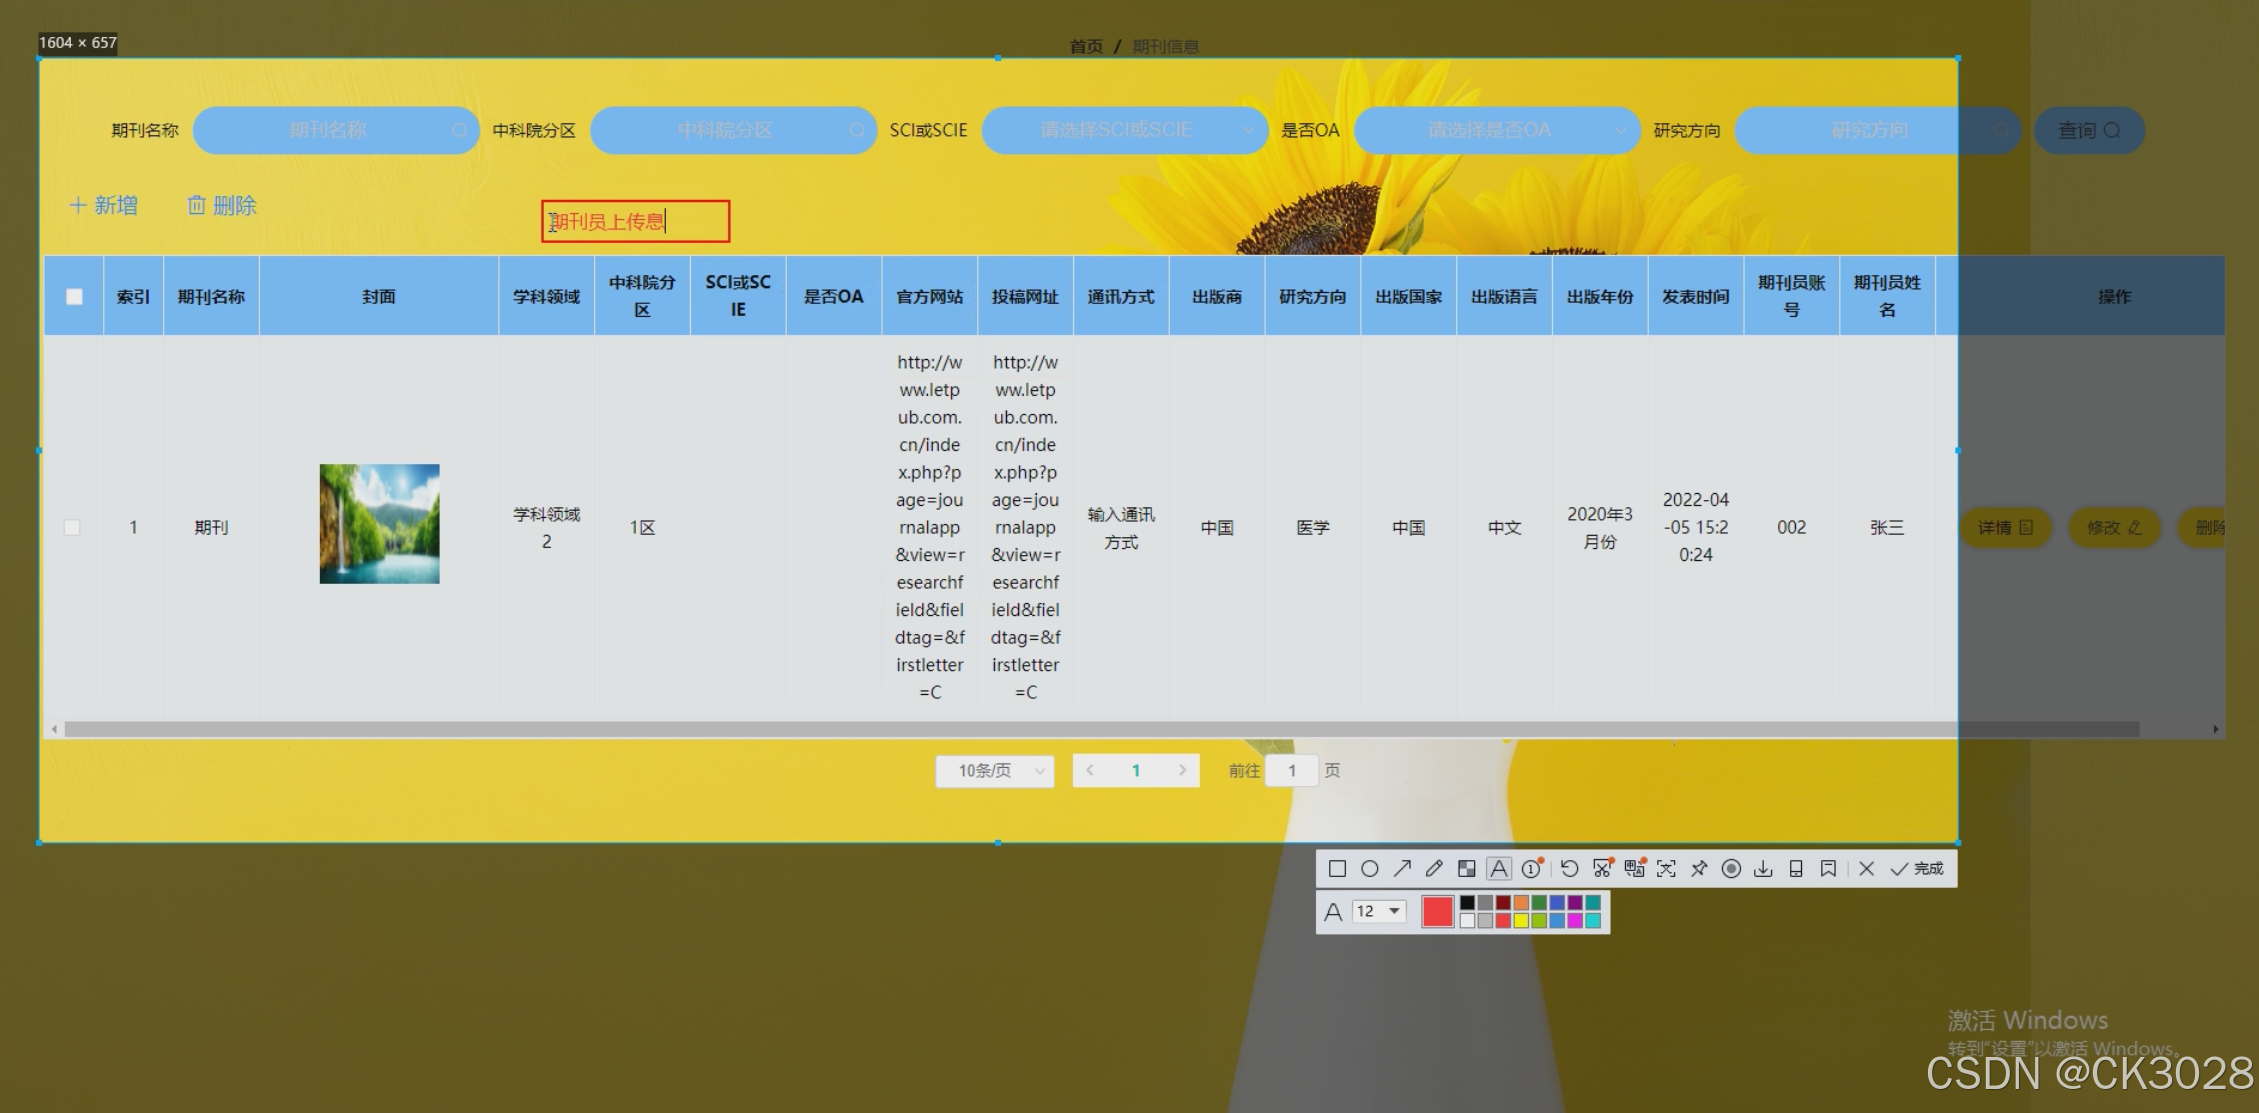Start screen recording with record icon
2259x1113 pixels.
point(1731,869)
